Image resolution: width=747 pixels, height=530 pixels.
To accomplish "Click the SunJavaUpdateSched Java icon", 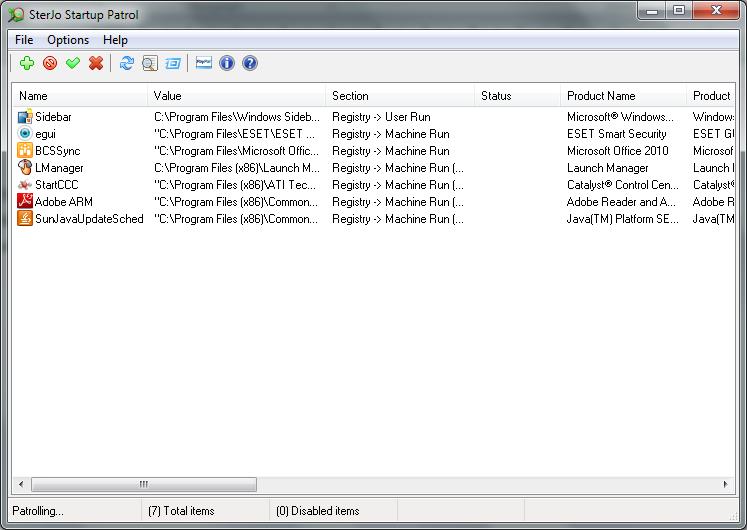I will coord(25,219).
